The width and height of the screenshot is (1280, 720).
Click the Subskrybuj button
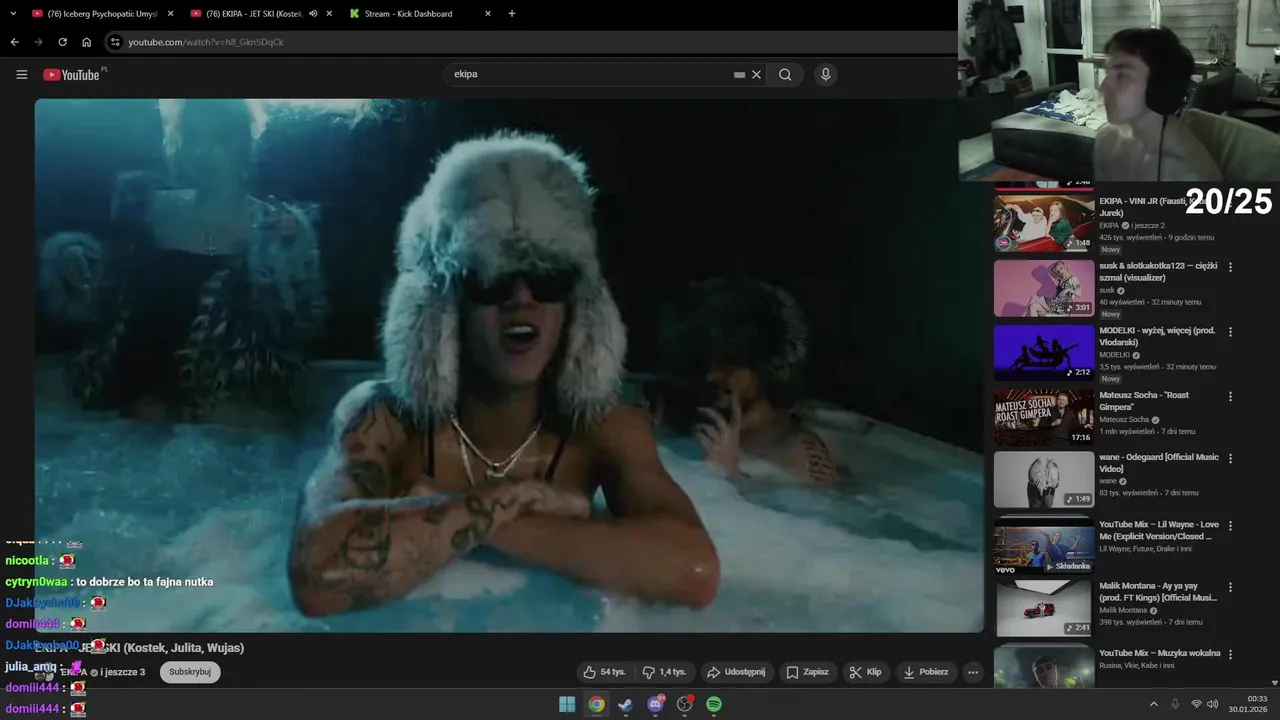(x=190, y=672)
